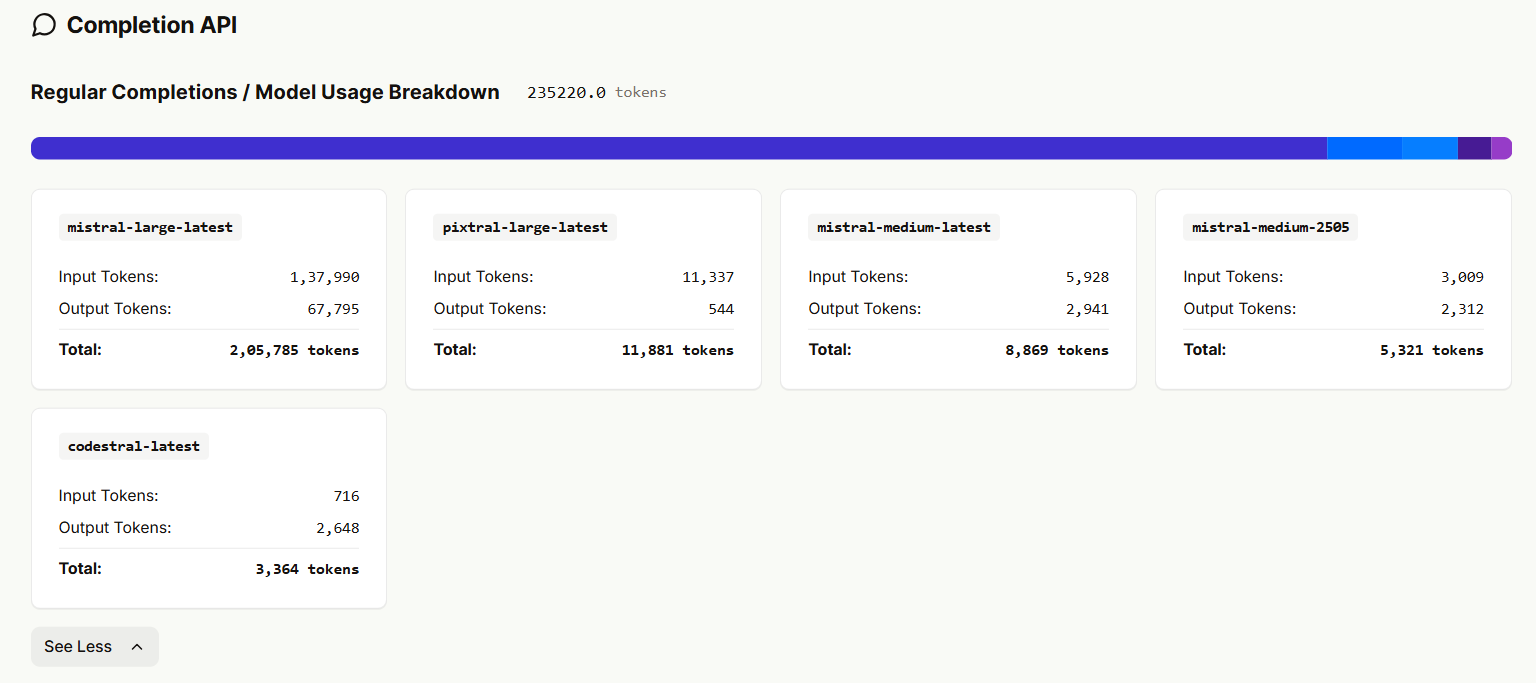The height and width of the screenshot is (683, 1536).
Task: Click Output Tokens label in mistral-medium-latest card
Action: (x=865, y=309)
